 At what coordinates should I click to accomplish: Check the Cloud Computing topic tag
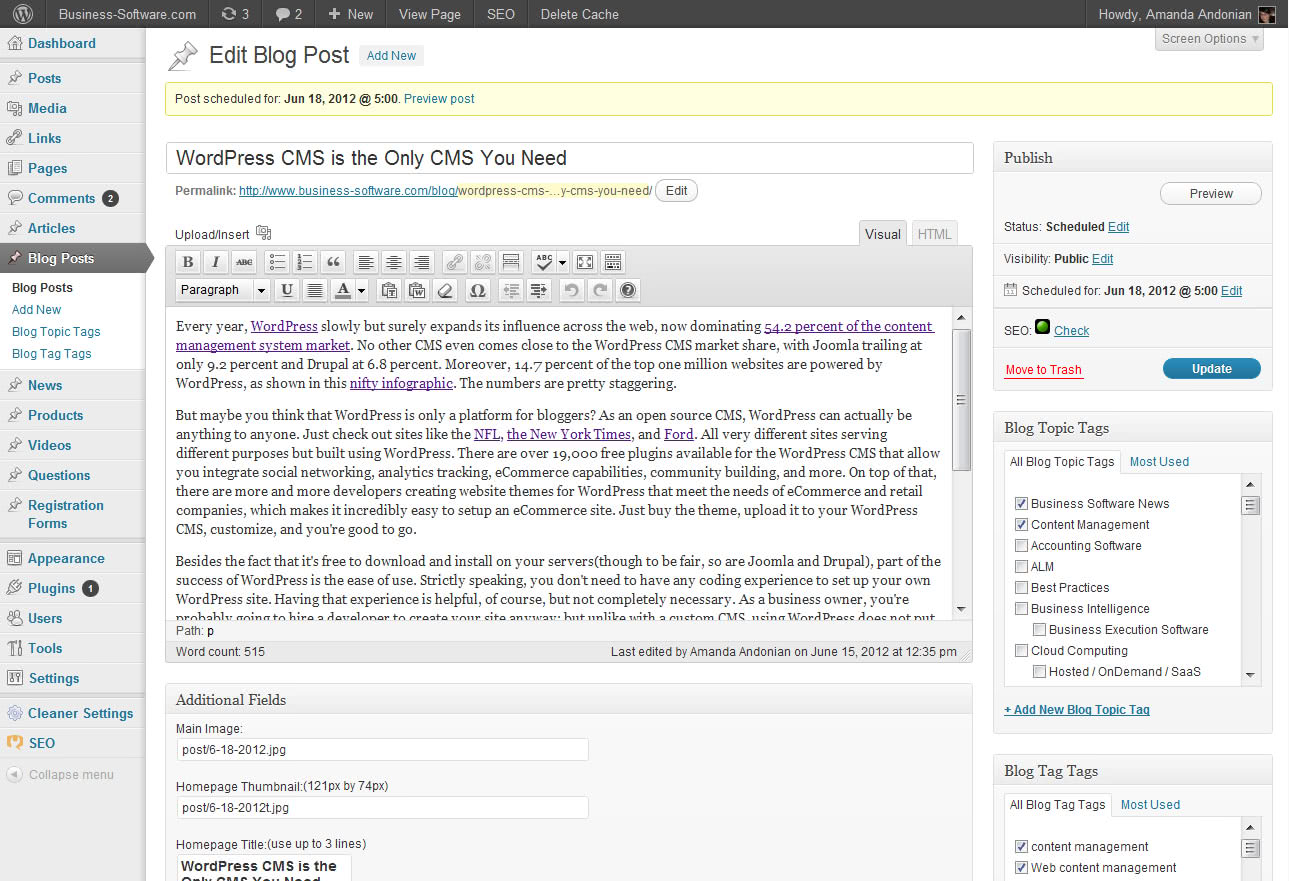tap(1021, 650)
